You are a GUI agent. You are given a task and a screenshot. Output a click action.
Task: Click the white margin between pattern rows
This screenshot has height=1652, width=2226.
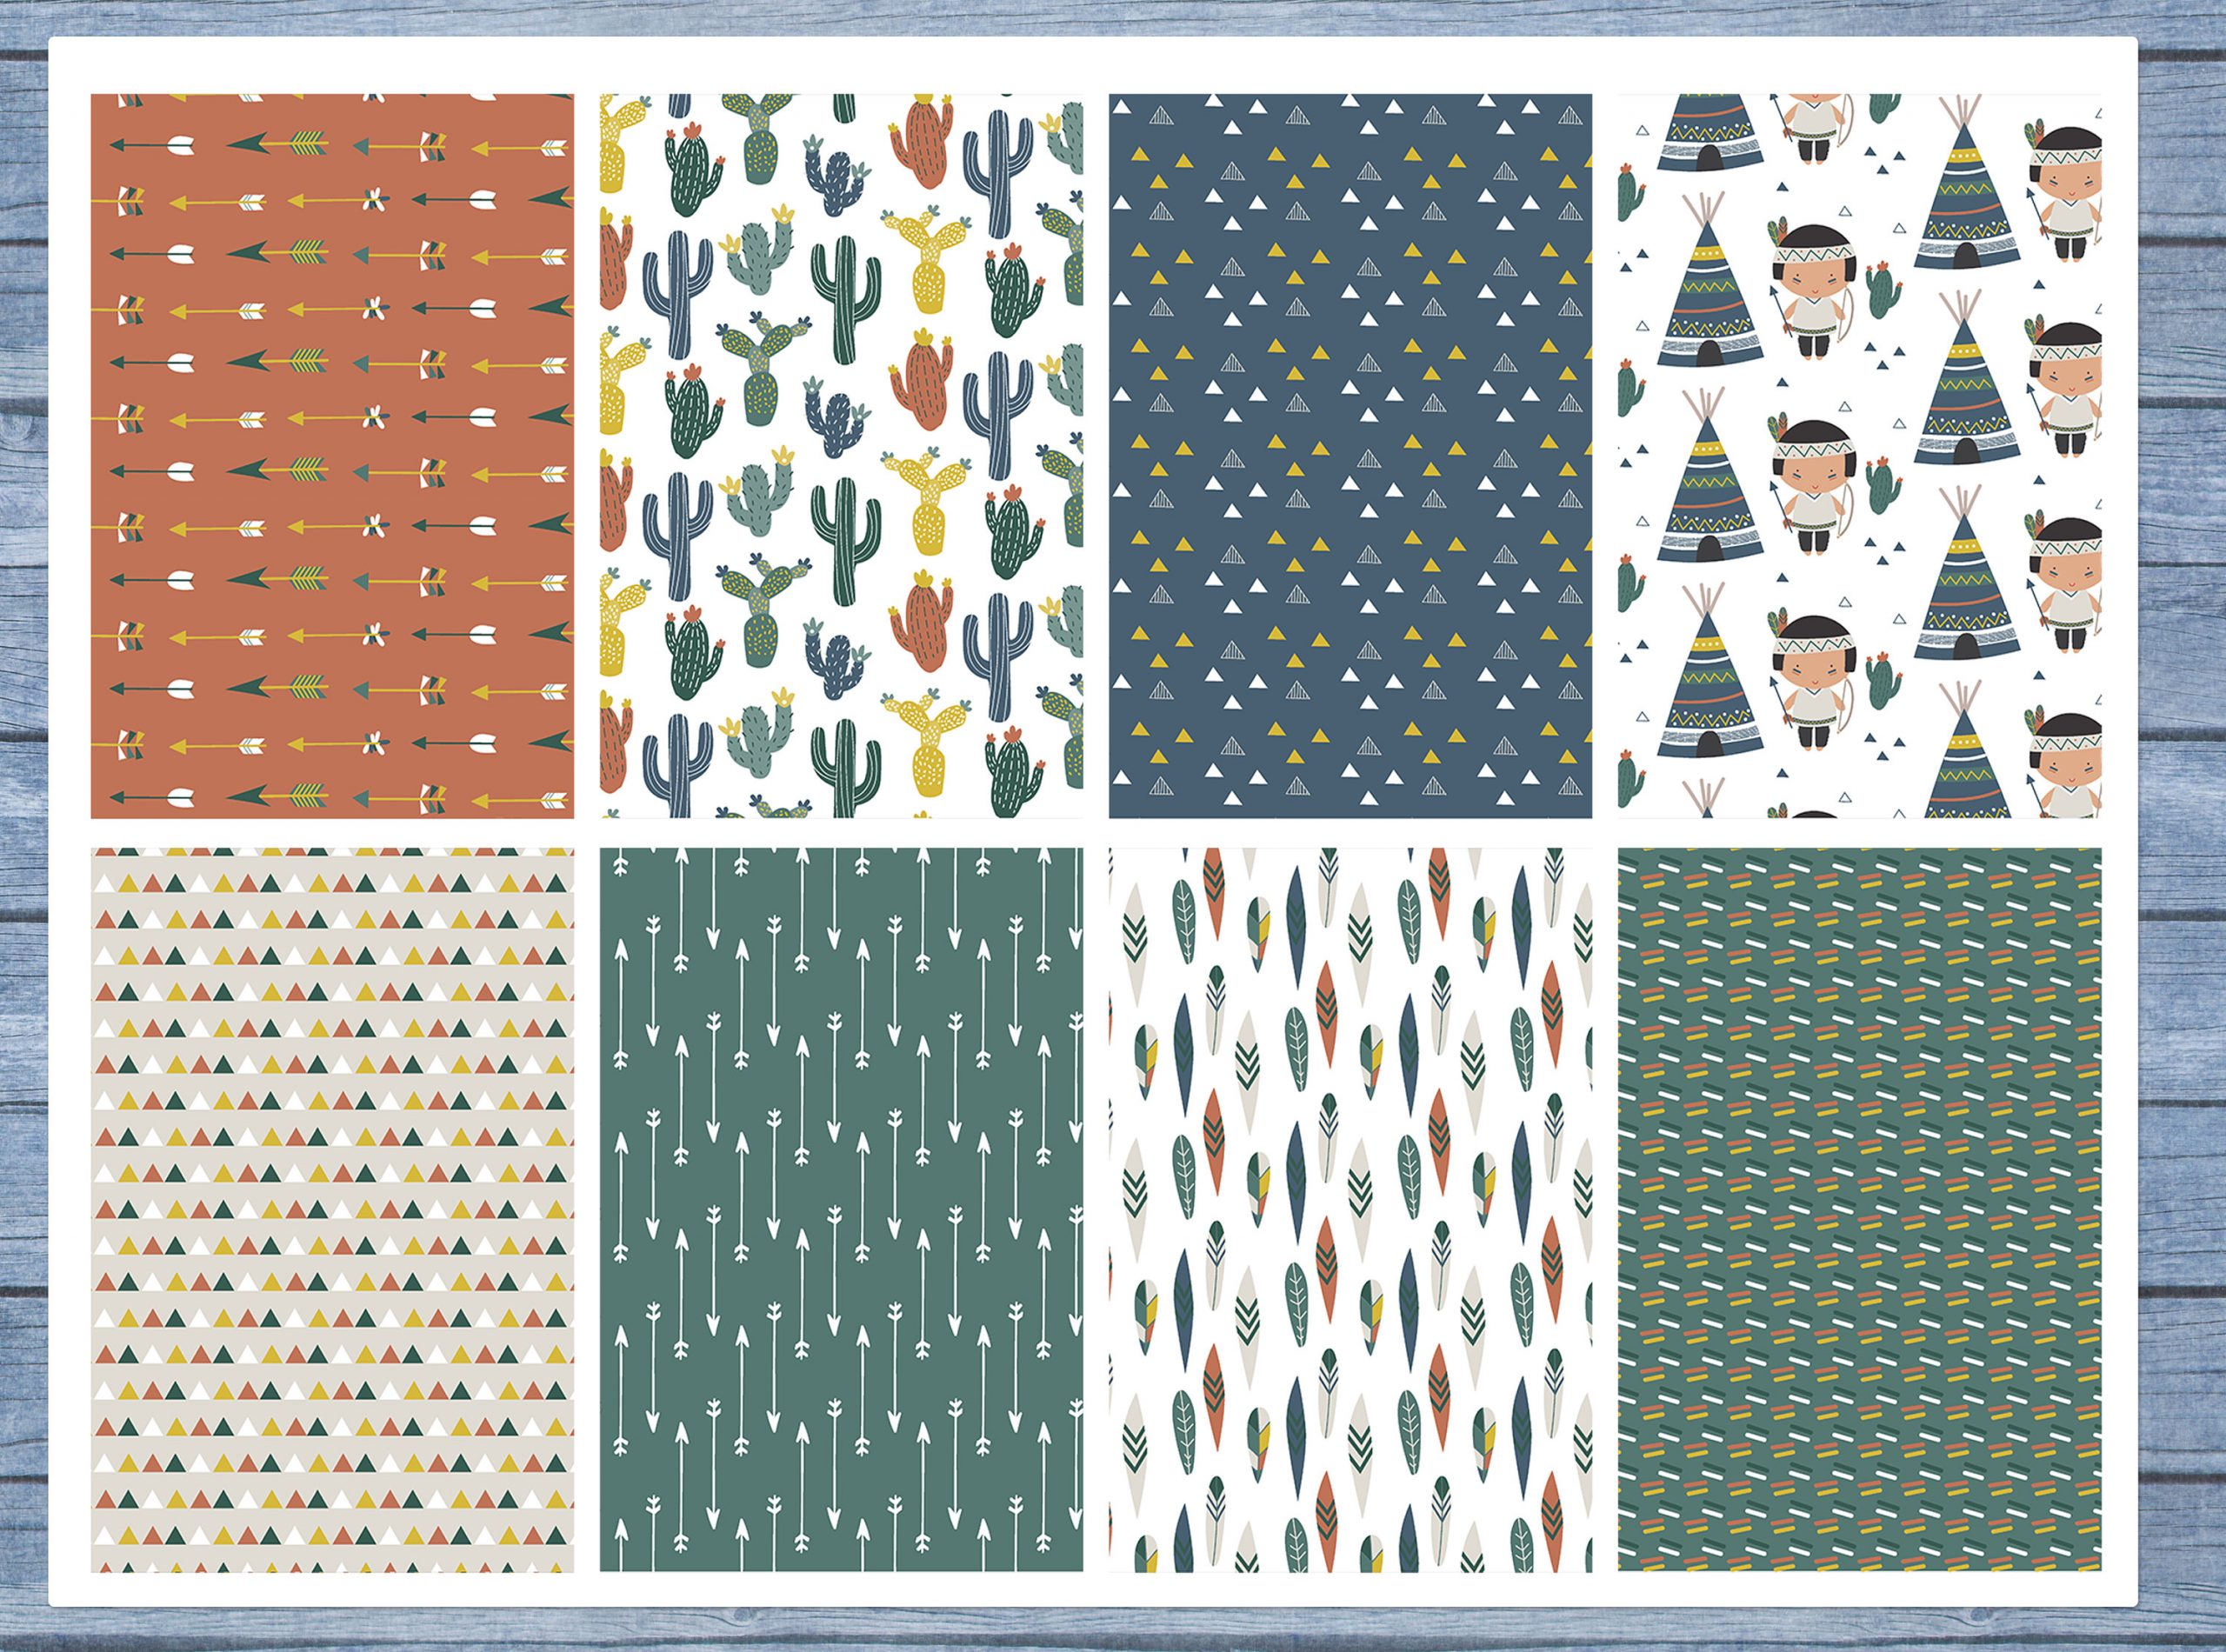point(1100,832)
